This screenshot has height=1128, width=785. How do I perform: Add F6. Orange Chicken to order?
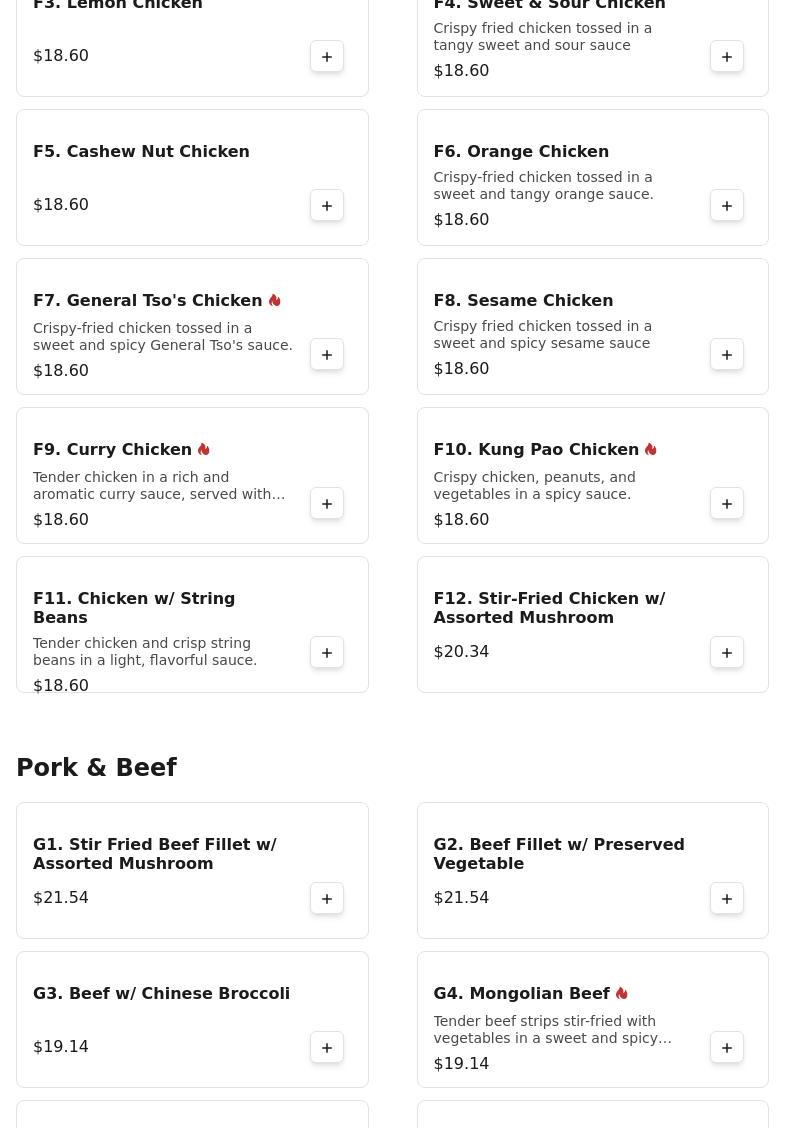click(x=727, y=206)
